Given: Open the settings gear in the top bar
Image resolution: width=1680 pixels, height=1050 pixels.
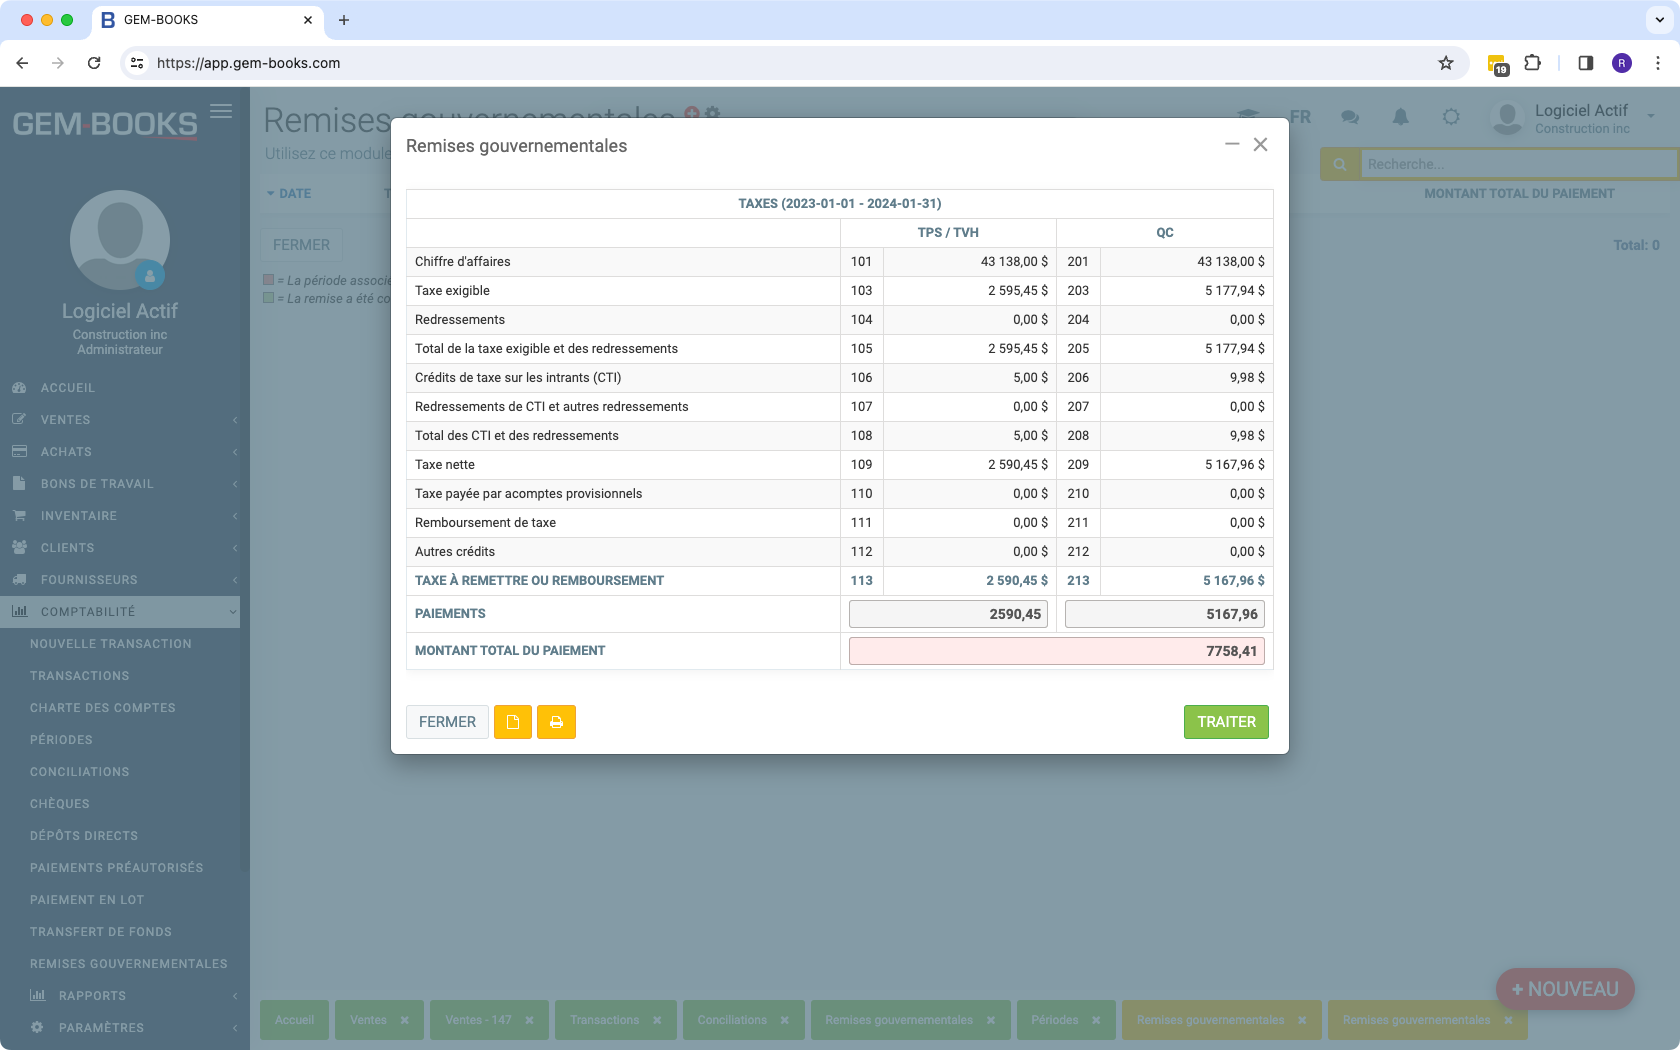Looking at the screenshot, I should [x=1451, y=117].
